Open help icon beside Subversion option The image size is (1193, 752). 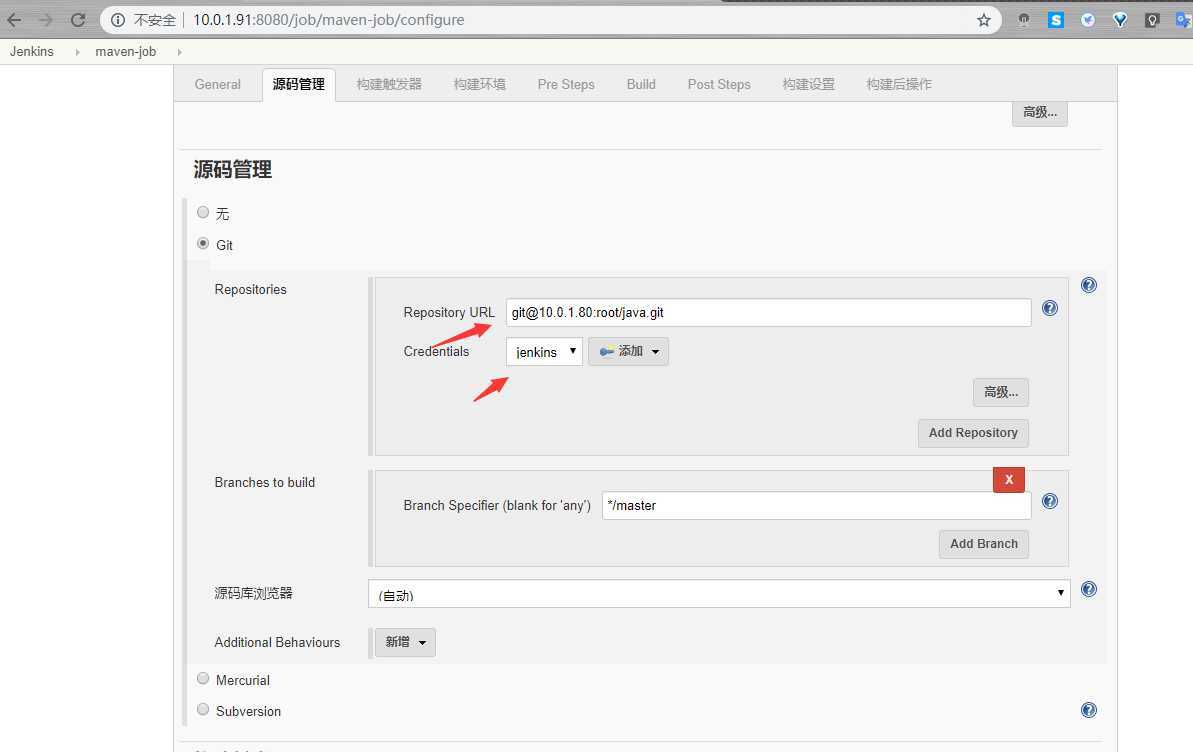tap(1089, 710)
